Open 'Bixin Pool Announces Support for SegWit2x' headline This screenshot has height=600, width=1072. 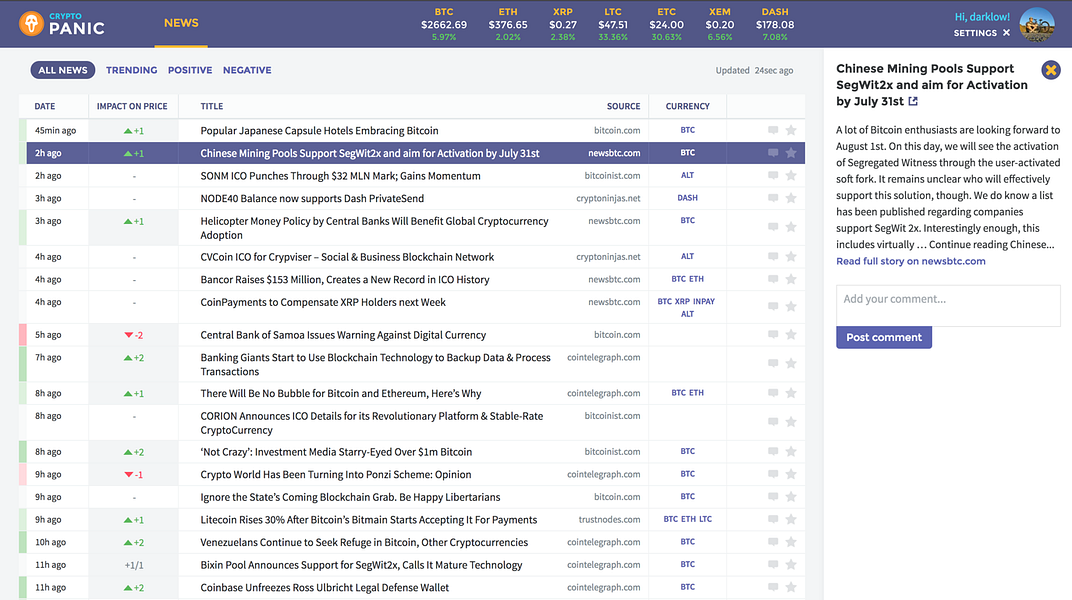[361, 564]
